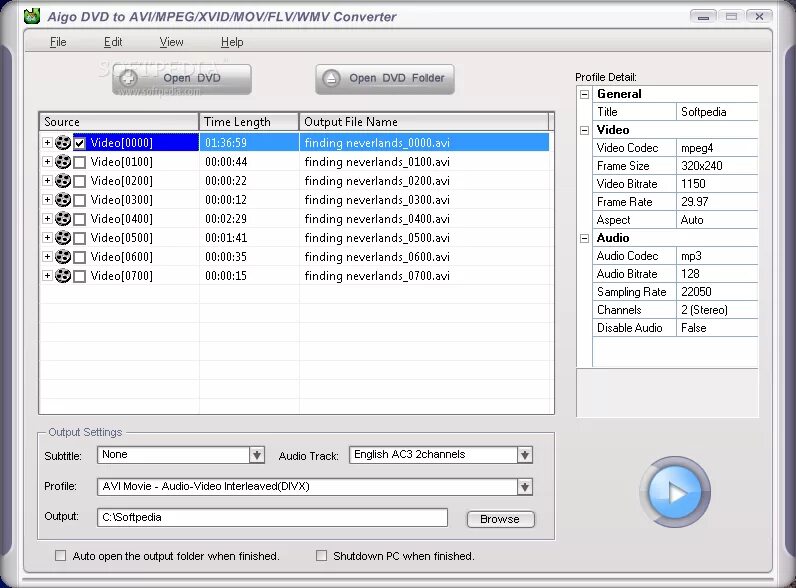The width and height of the screenshot is (796, 588).
Task: Click the Aigo app icon in title bar
Action: tap(32, 16)
